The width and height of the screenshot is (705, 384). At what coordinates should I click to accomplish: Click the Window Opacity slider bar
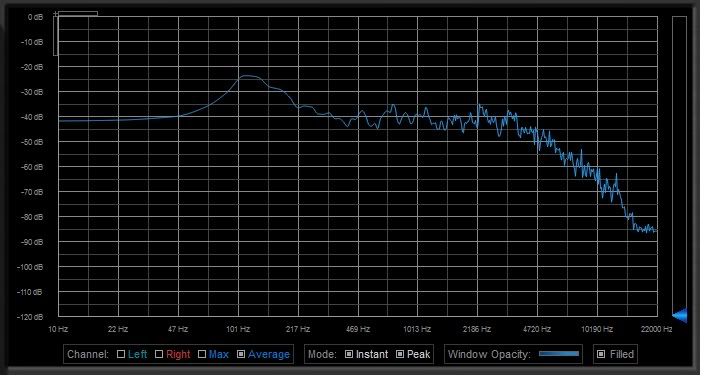click(x=559, y=354)
